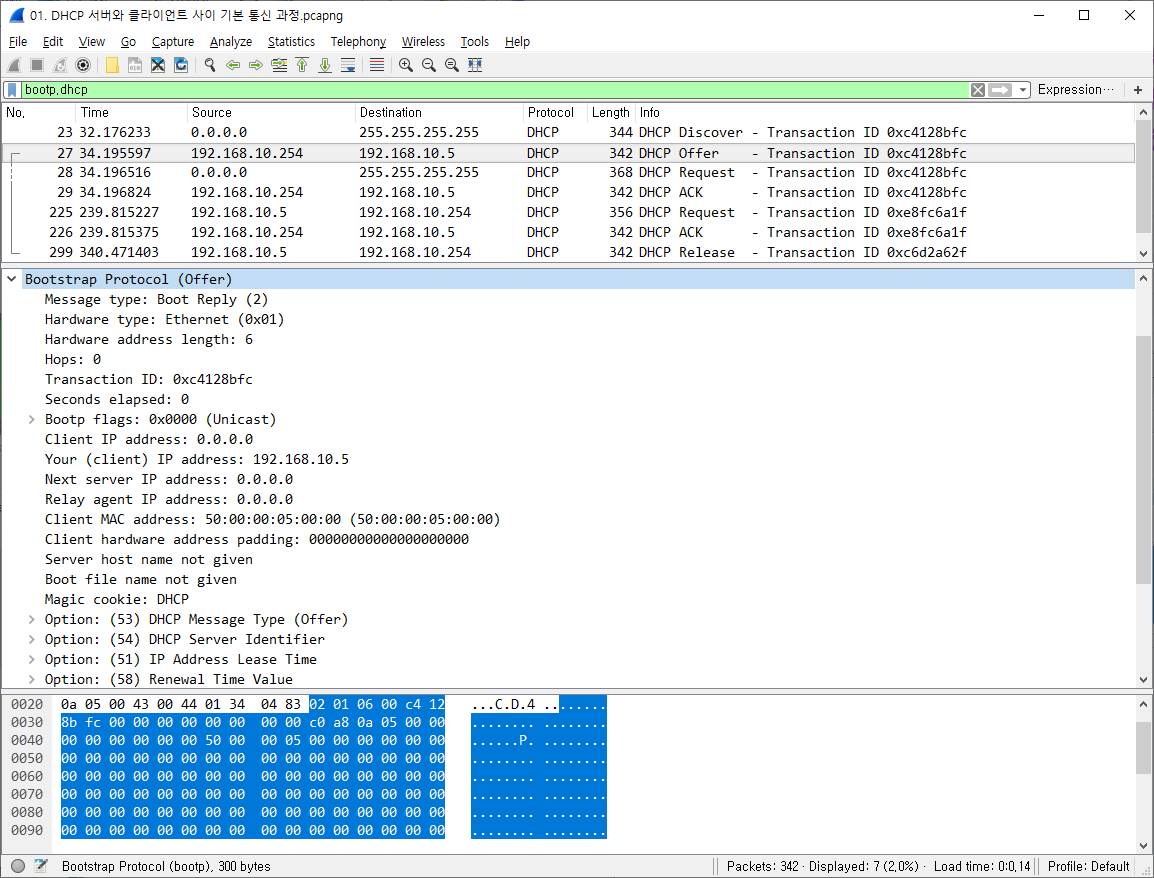The image size is (1154, 878).
Task: Click Go to specified packet icon
Action: pos(279,66)
